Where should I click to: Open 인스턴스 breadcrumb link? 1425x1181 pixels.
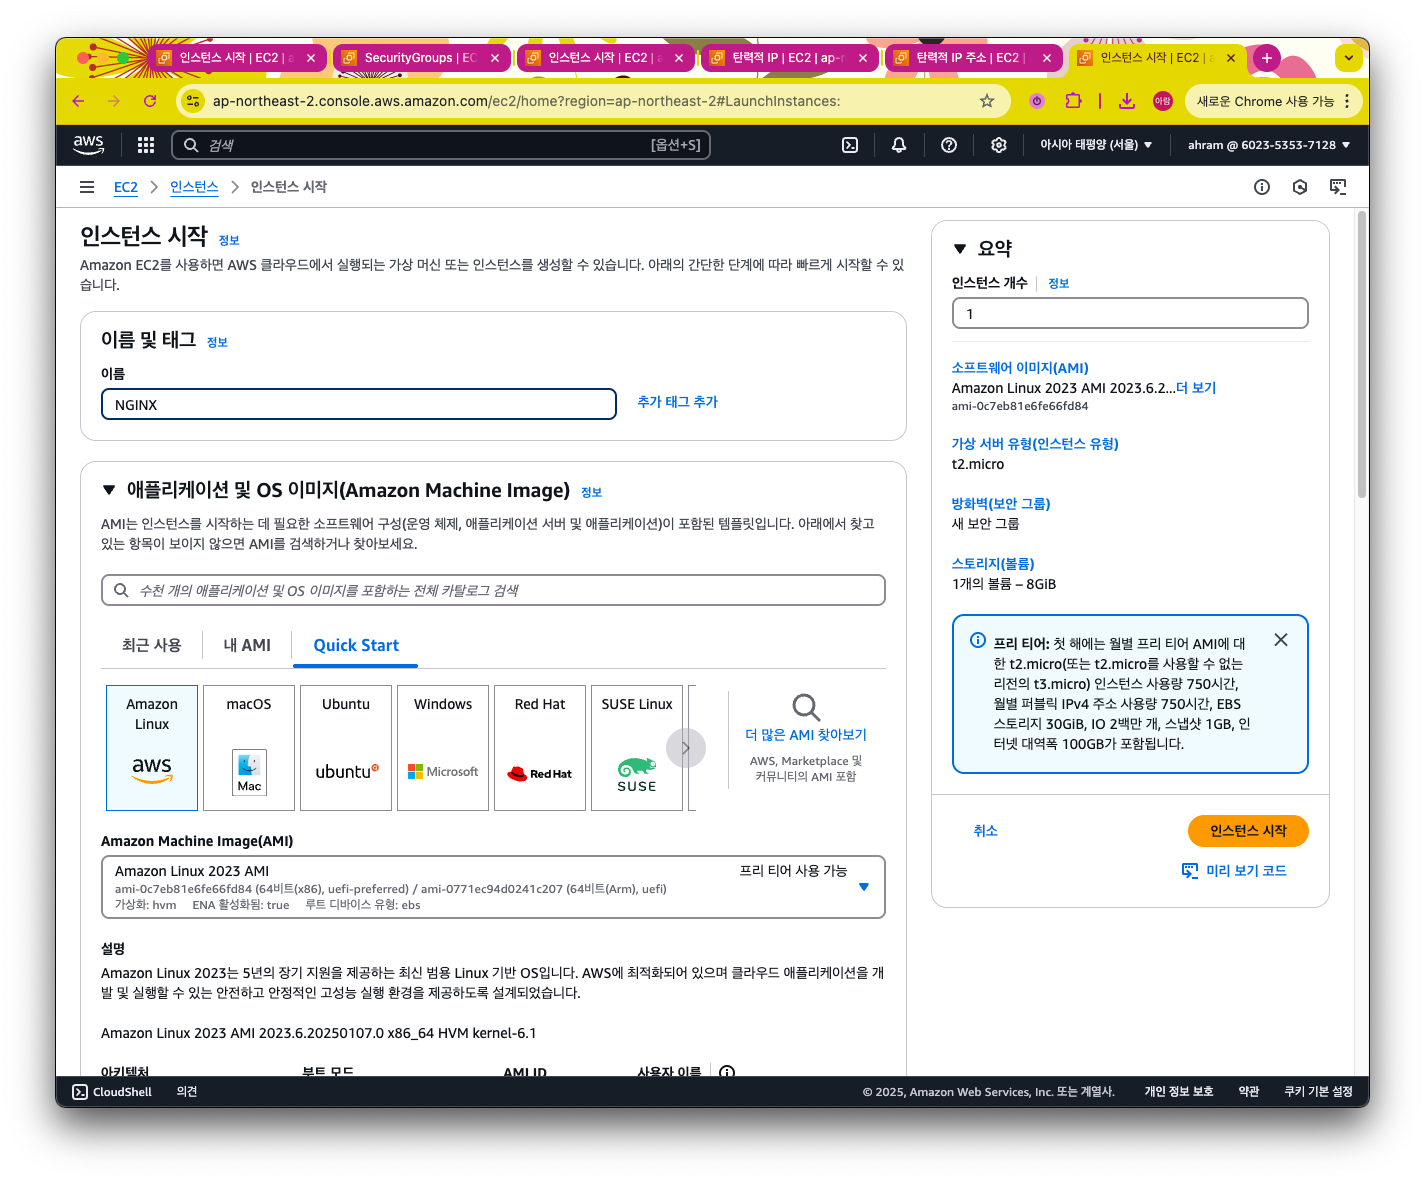[194, 187]
